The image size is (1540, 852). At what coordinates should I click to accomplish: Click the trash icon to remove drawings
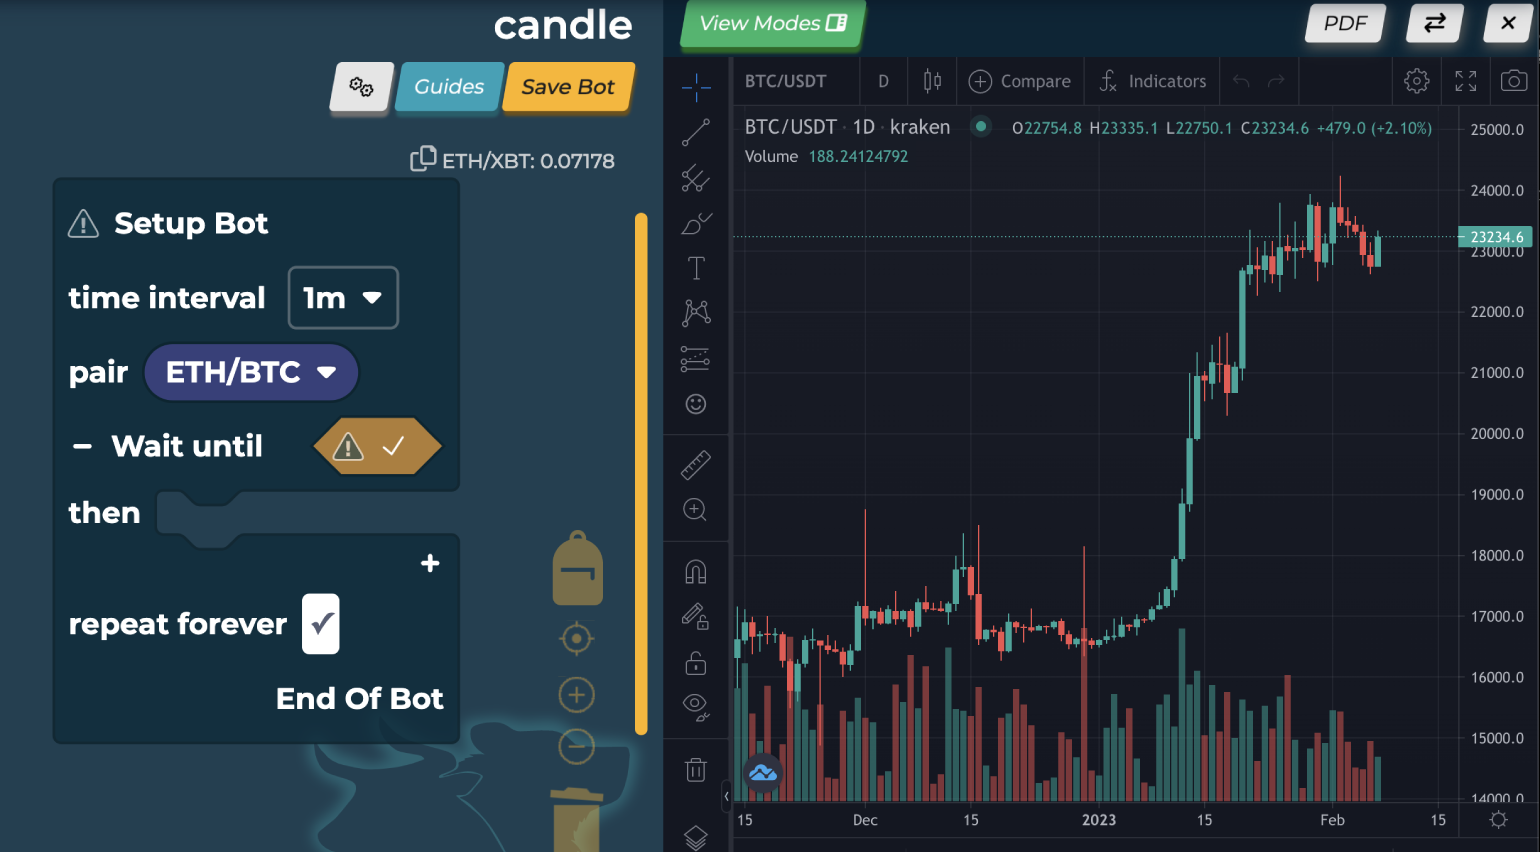696,769
